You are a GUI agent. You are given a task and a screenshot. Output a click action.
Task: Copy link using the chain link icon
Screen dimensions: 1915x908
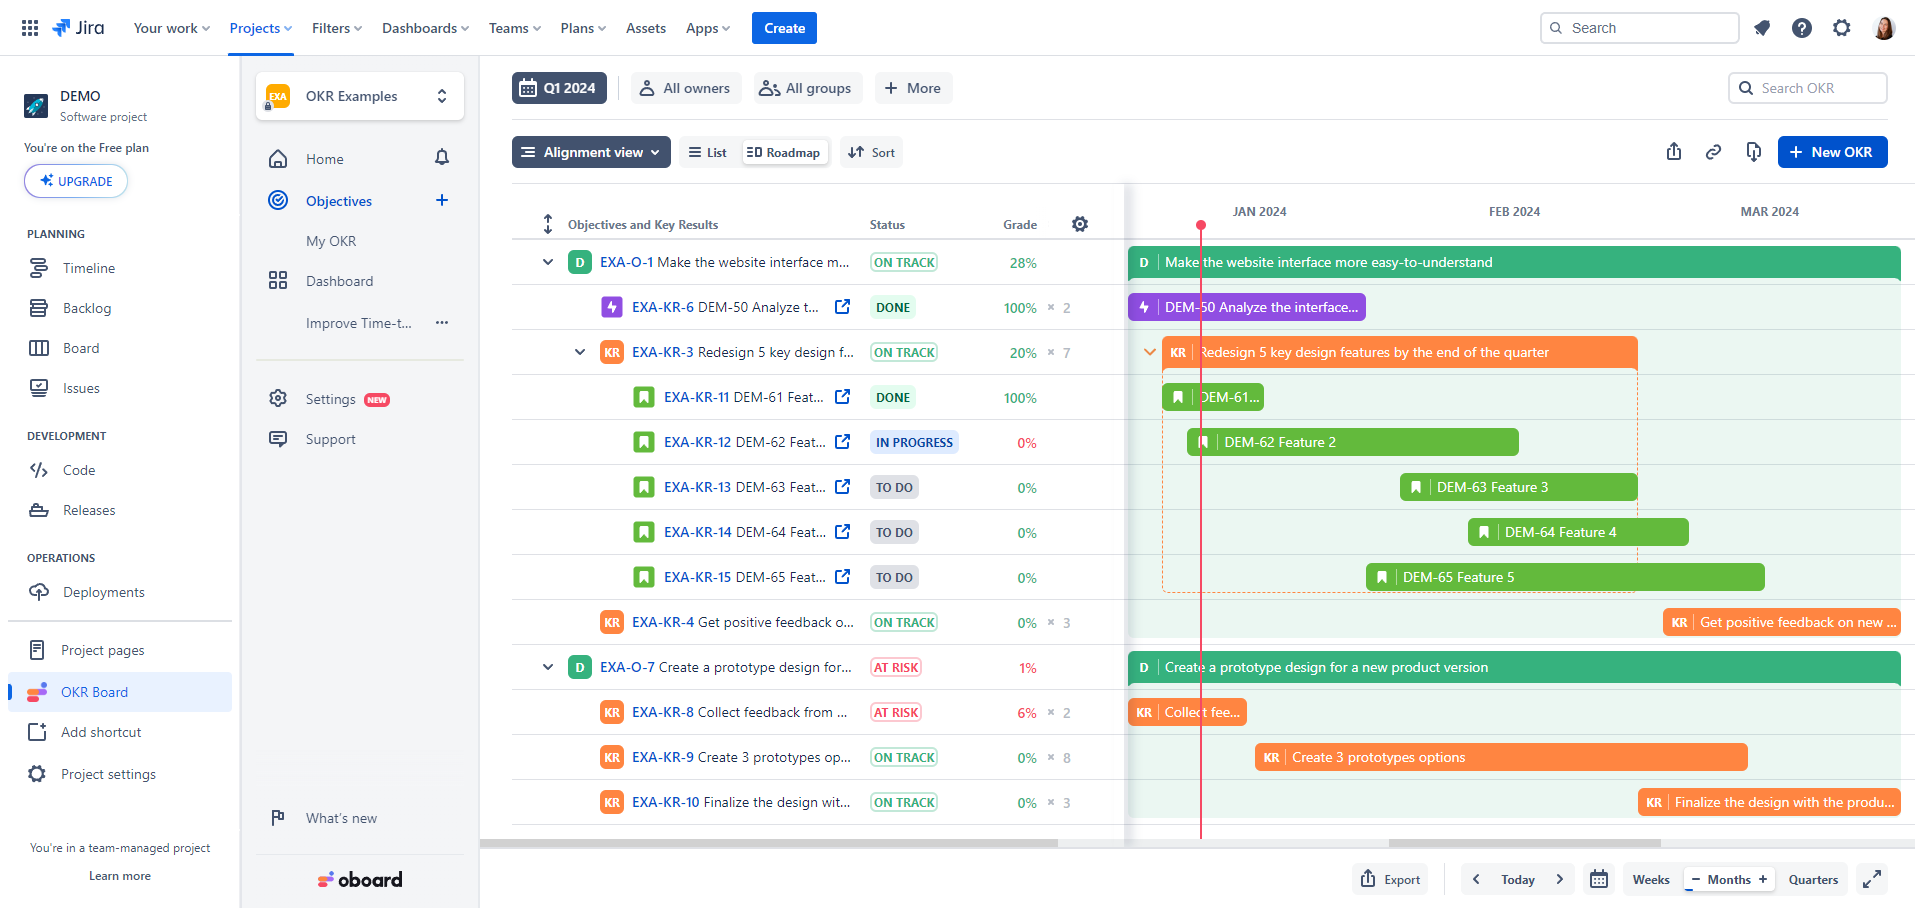(x=1713, y=152)
